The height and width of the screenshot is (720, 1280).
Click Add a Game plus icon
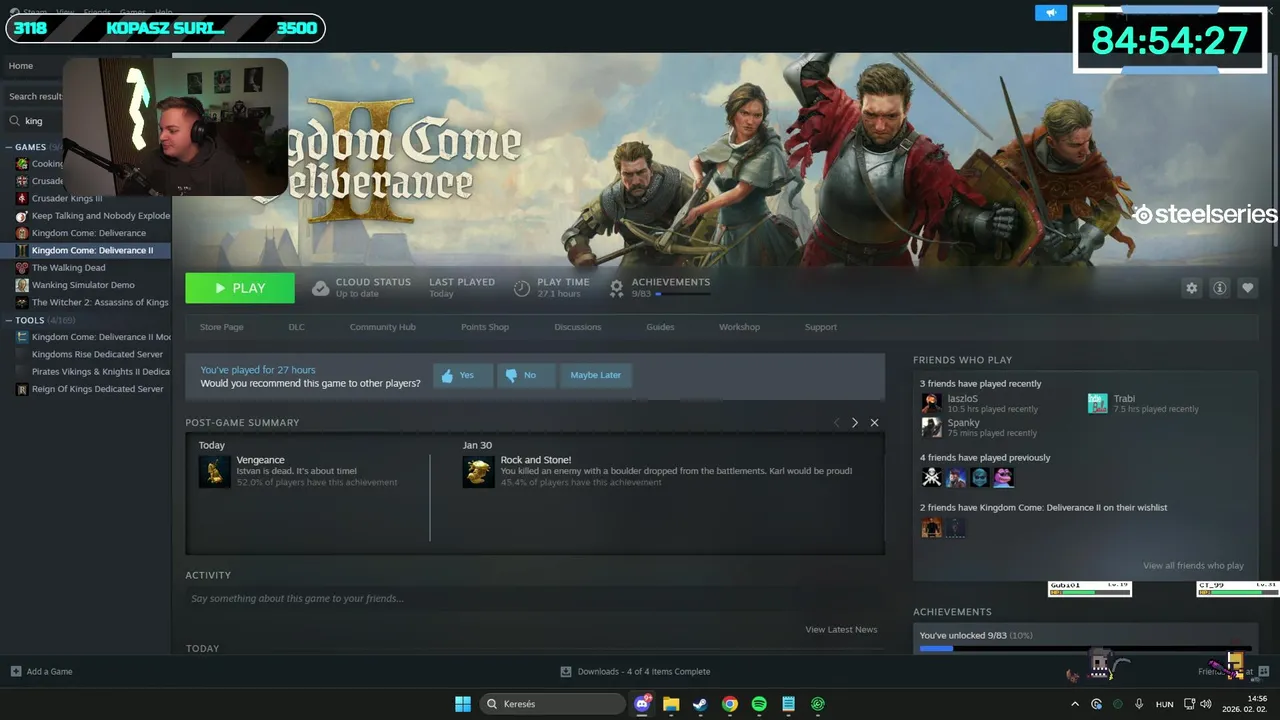click(x=15, y=671)
